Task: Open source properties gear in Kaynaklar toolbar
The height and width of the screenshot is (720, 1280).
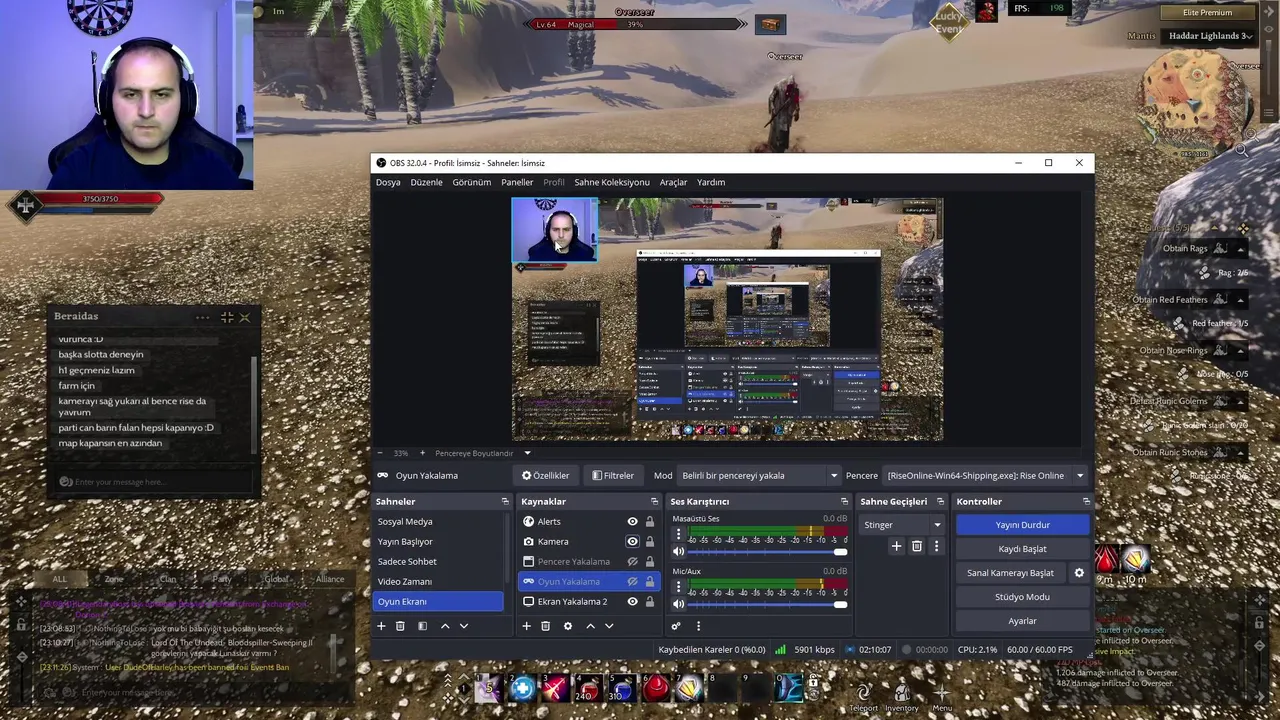Action: pos(567,626)
